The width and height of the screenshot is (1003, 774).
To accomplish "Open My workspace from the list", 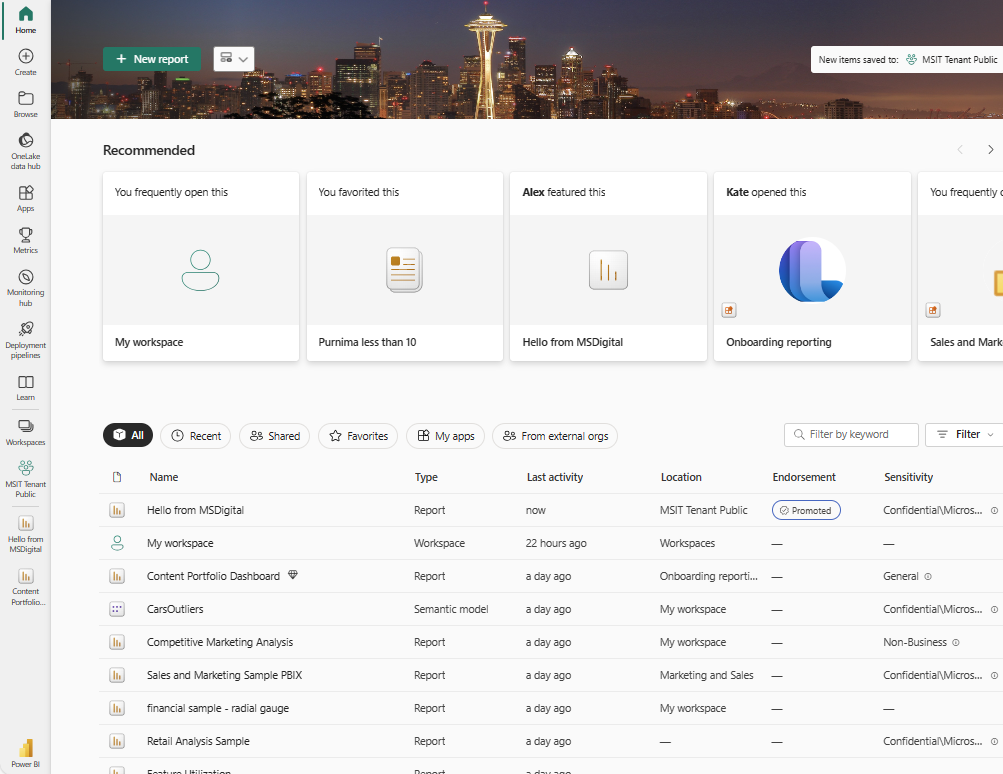I will click(x=180, y=543).
